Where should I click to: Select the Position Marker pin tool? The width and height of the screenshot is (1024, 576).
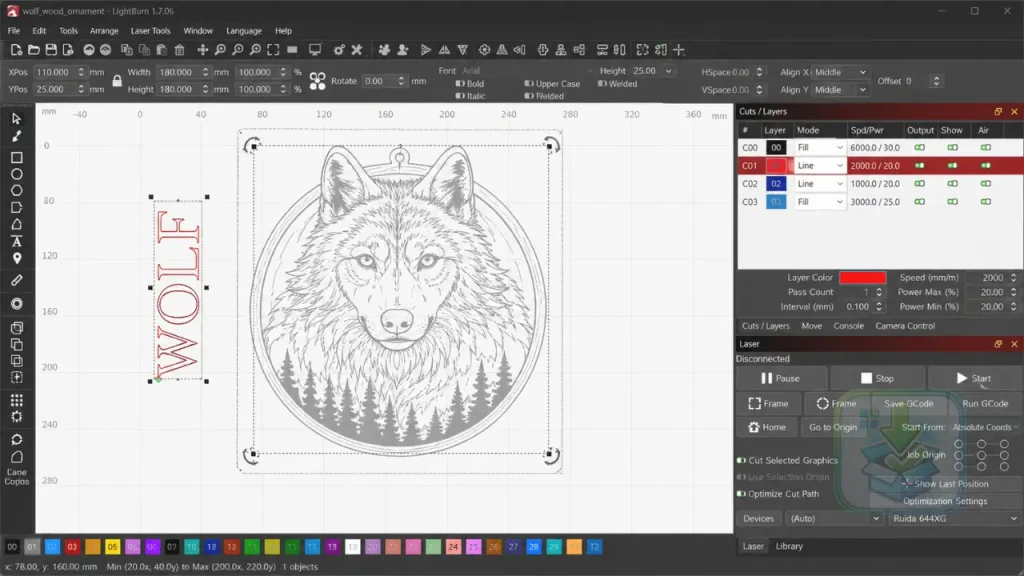point(16,259)
